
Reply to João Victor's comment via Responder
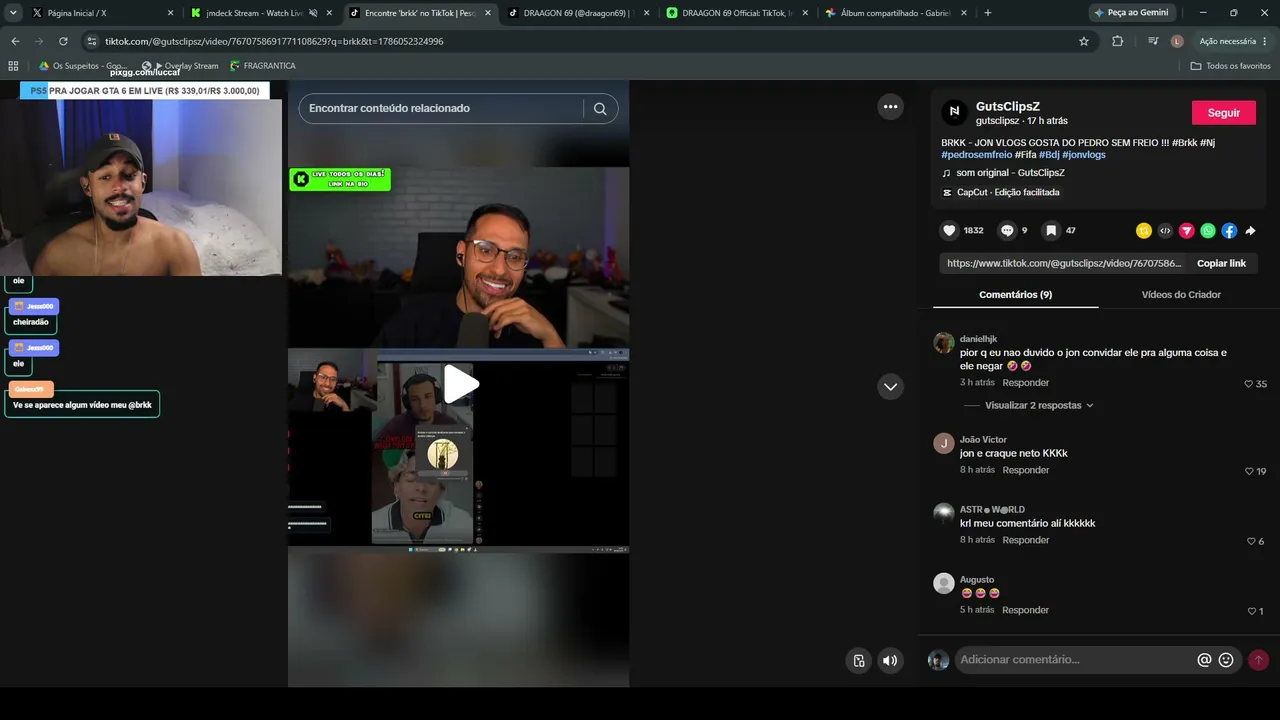click(x=1026, y=470)
